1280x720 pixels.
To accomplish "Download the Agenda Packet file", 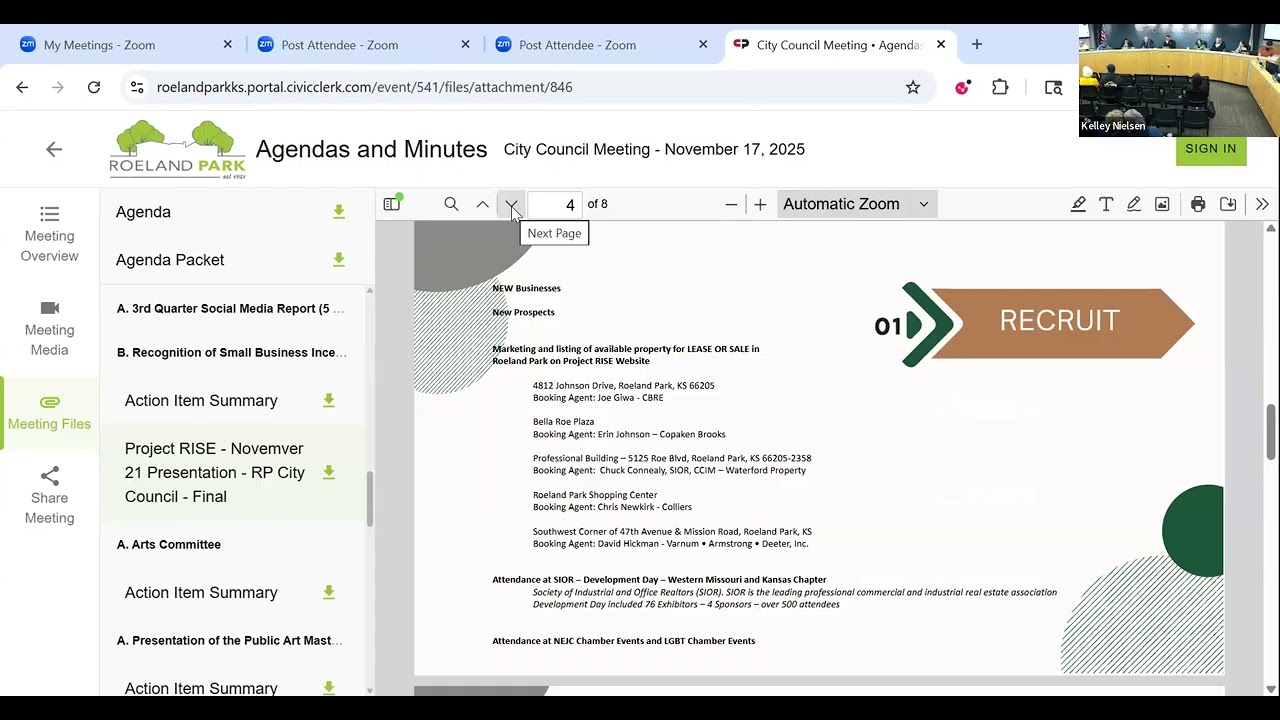I will (339, 260).
